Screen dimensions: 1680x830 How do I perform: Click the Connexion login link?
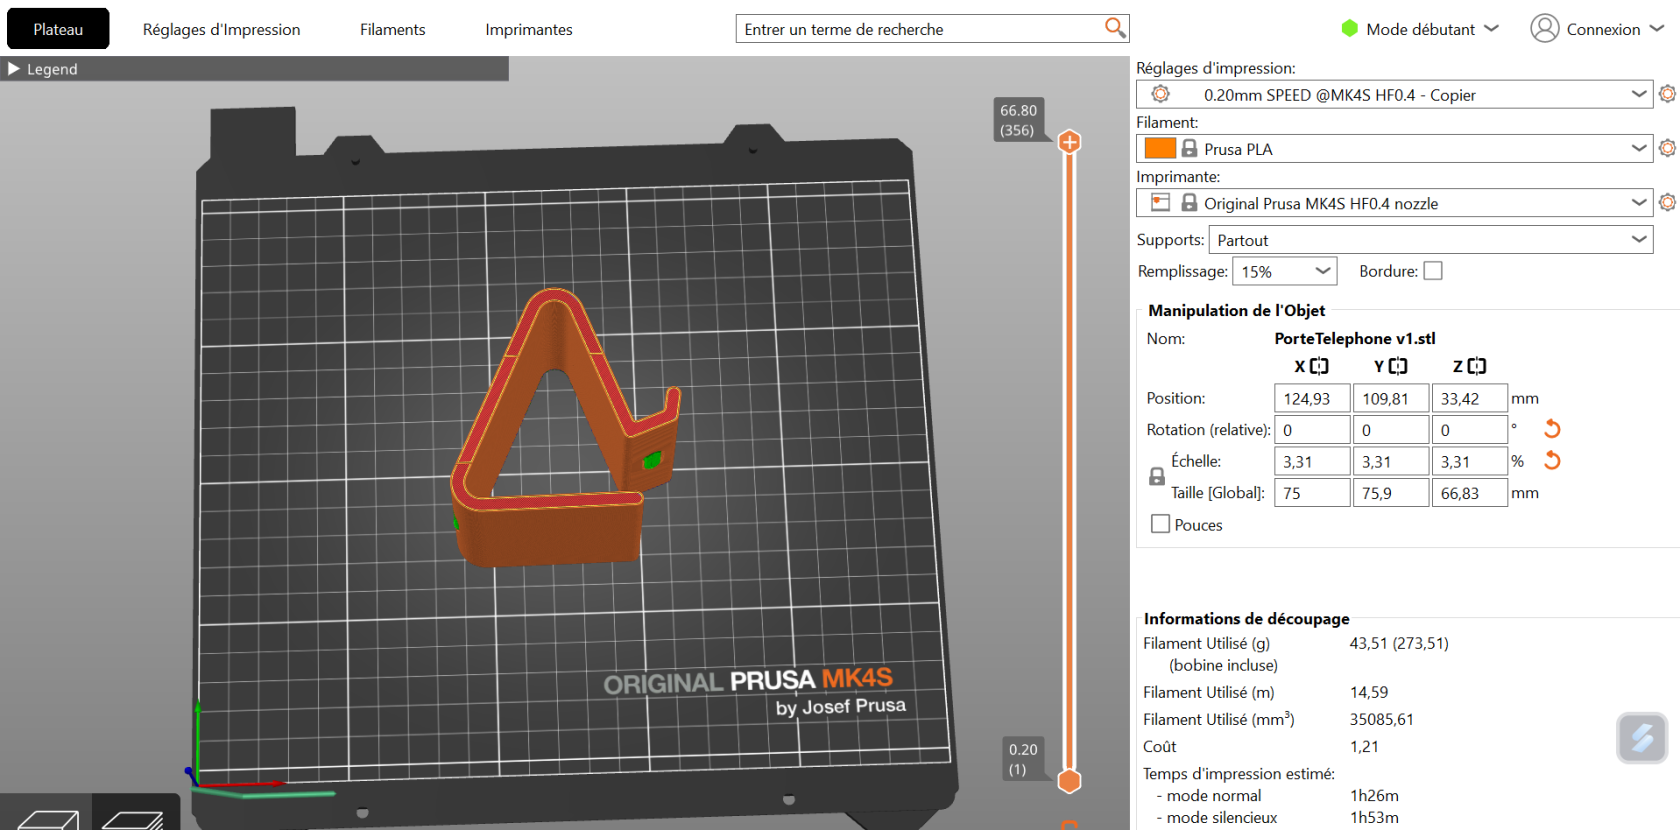[1603, 29]
